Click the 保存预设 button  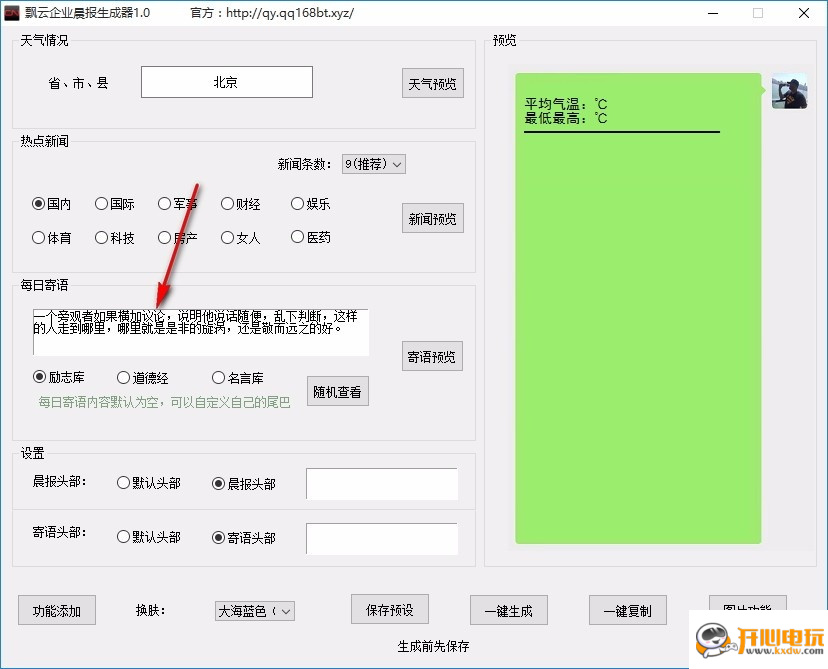click(x=390, y=609)
